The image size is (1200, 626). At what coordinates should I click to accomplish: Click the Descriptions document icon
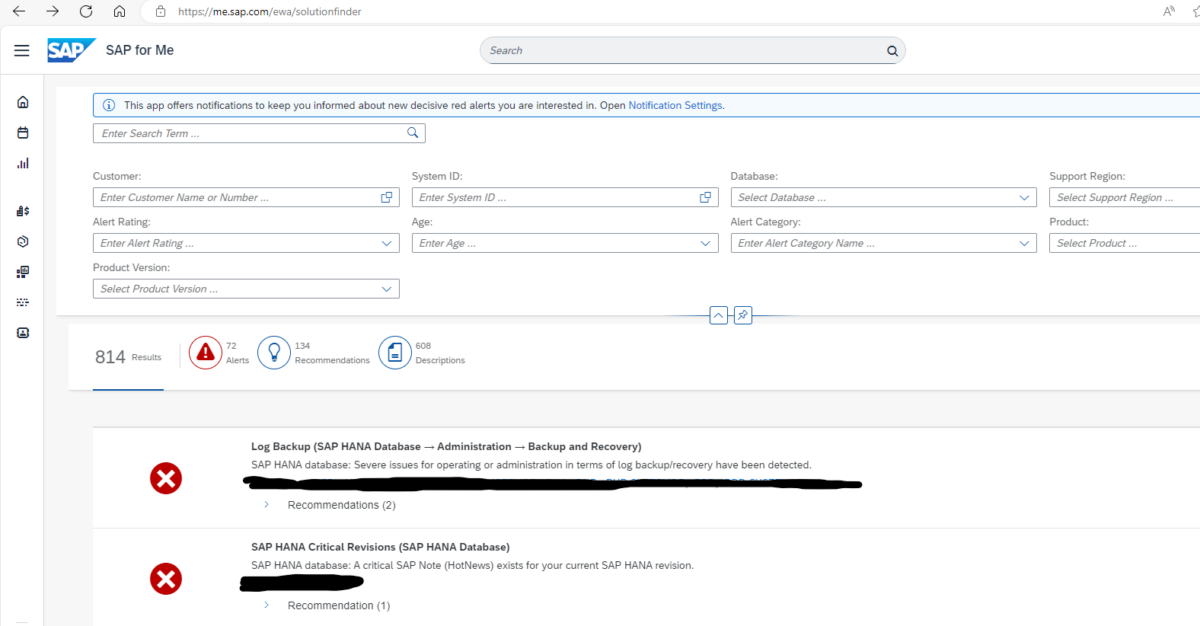pos(395,352)
